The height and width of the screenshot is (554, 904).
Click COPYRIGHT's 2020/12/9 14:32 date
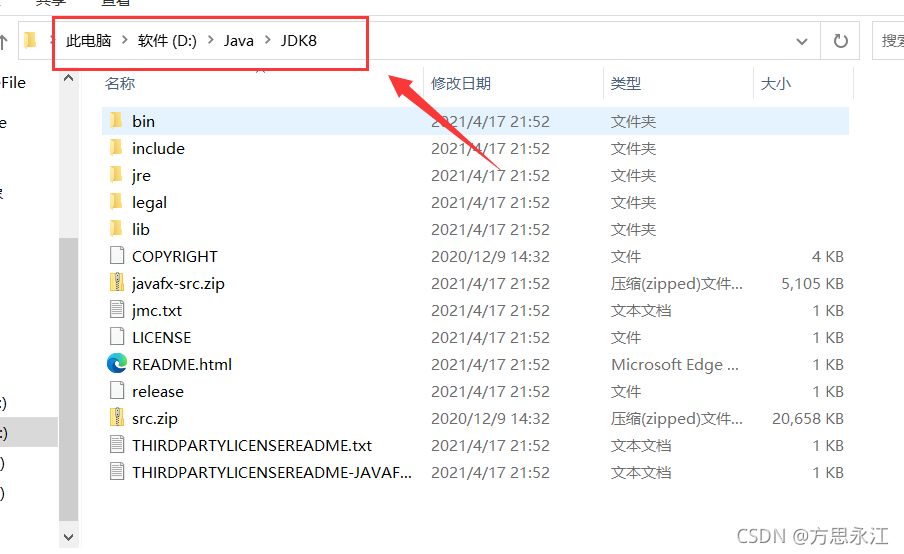point(490,256)
